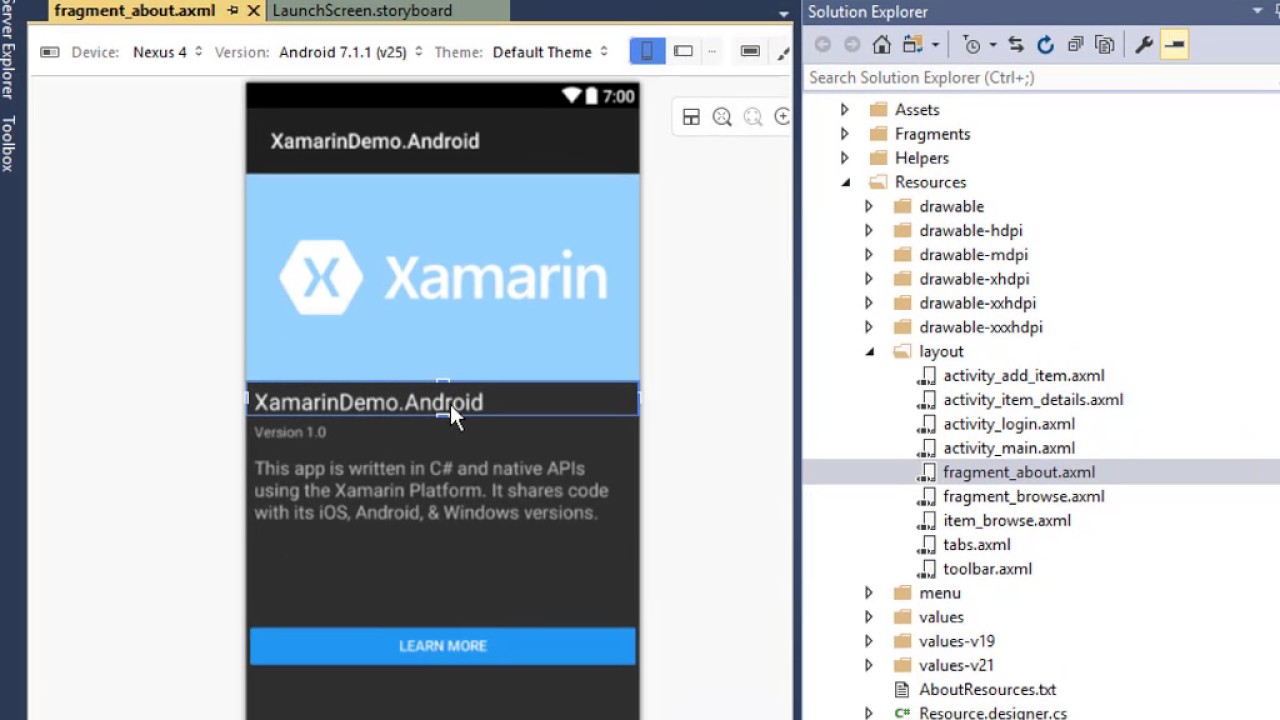Viewport: 1280px width, 720px height.
Task: Open the pending changes filter dropdown arrow
Action: point(993,45)
